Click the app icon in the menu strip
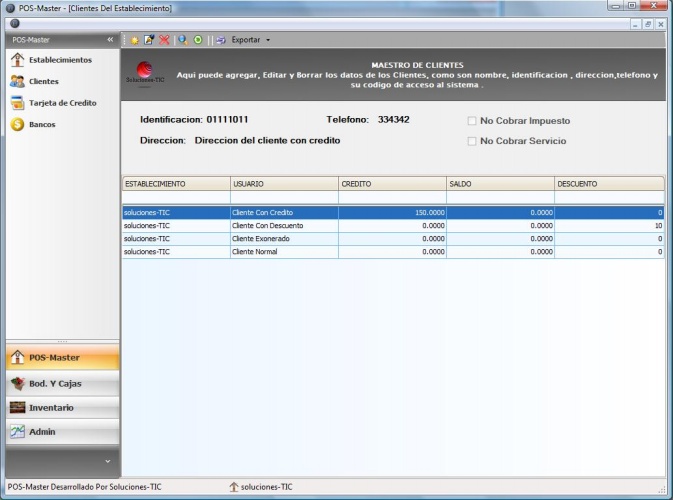 [15, 24]
